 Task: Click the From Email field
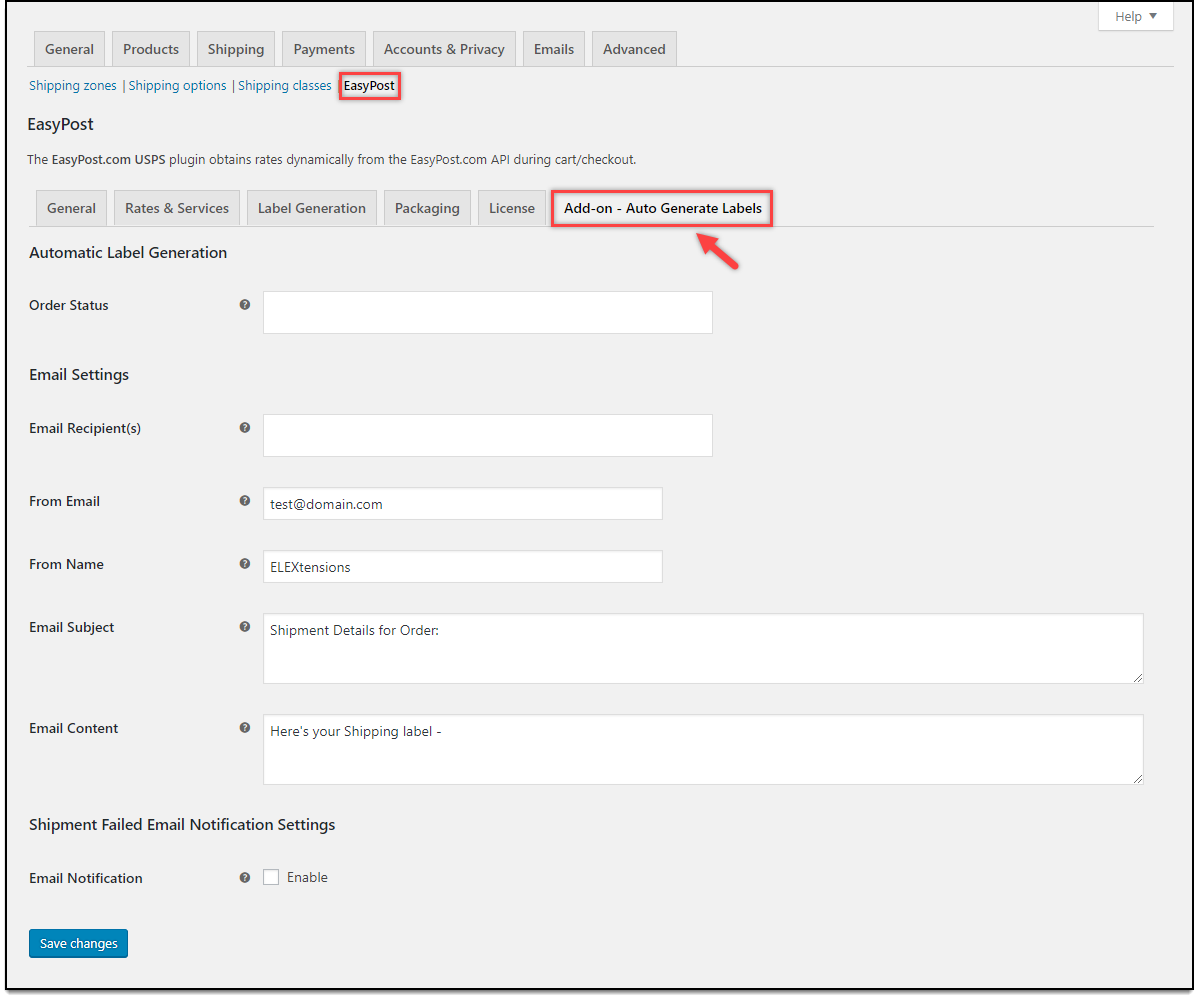(x=463, y=504)
